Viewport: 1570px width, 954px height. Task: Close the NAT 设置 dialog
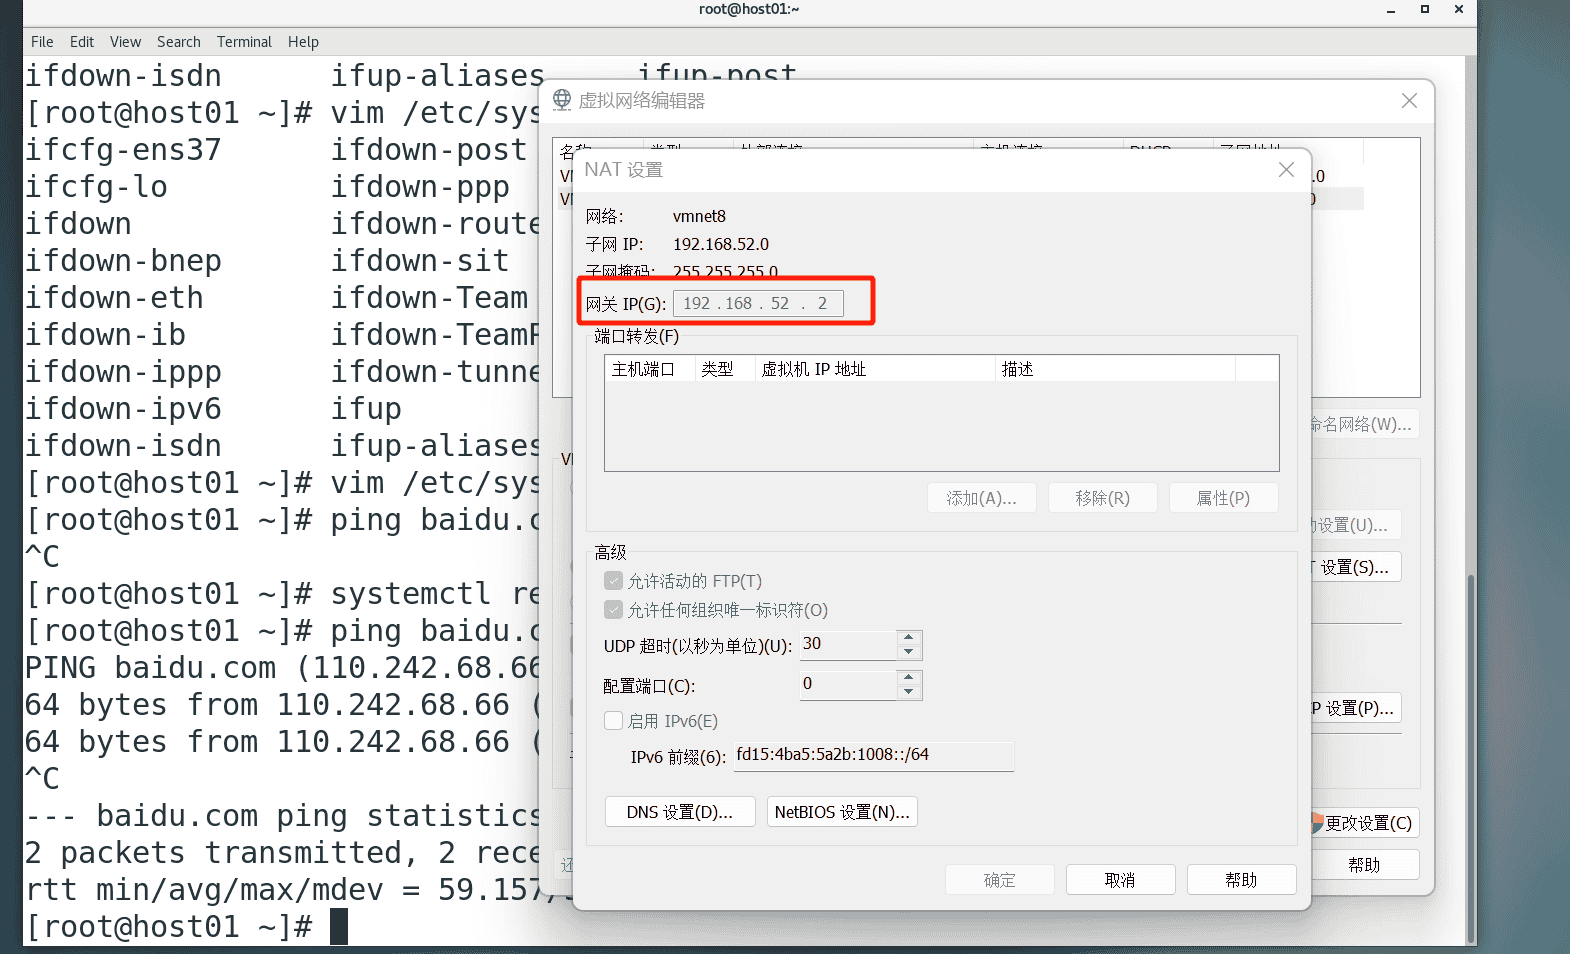(x=1286, y=170)
